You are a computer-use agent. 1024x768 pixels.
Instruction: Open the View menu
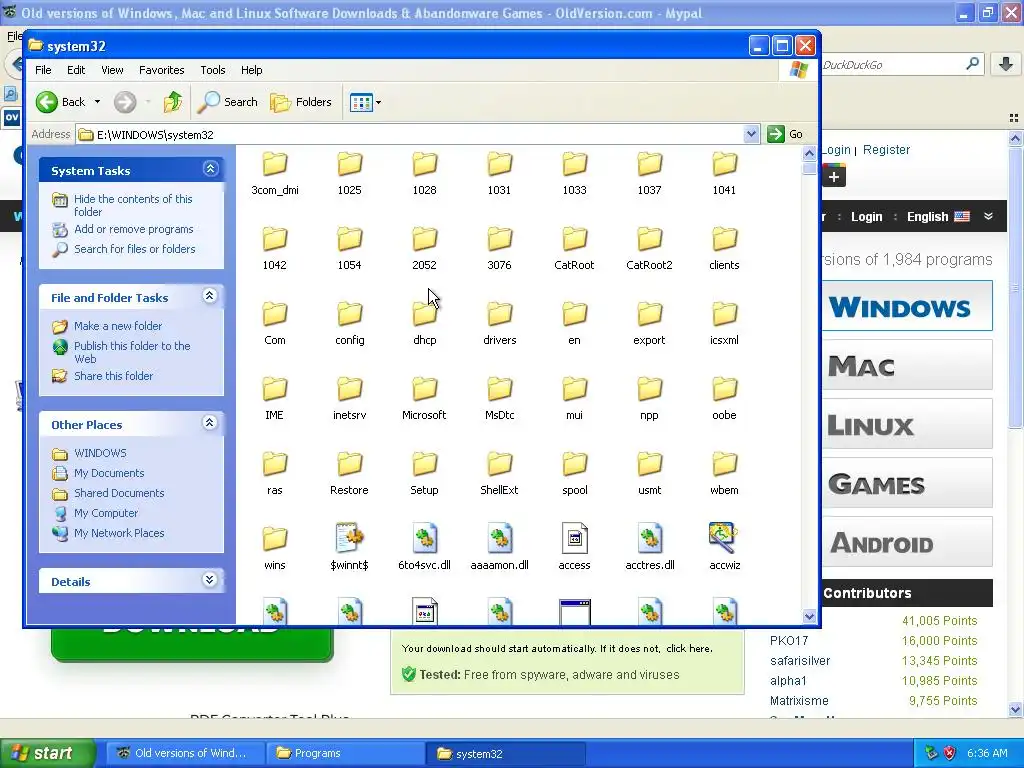112,70
